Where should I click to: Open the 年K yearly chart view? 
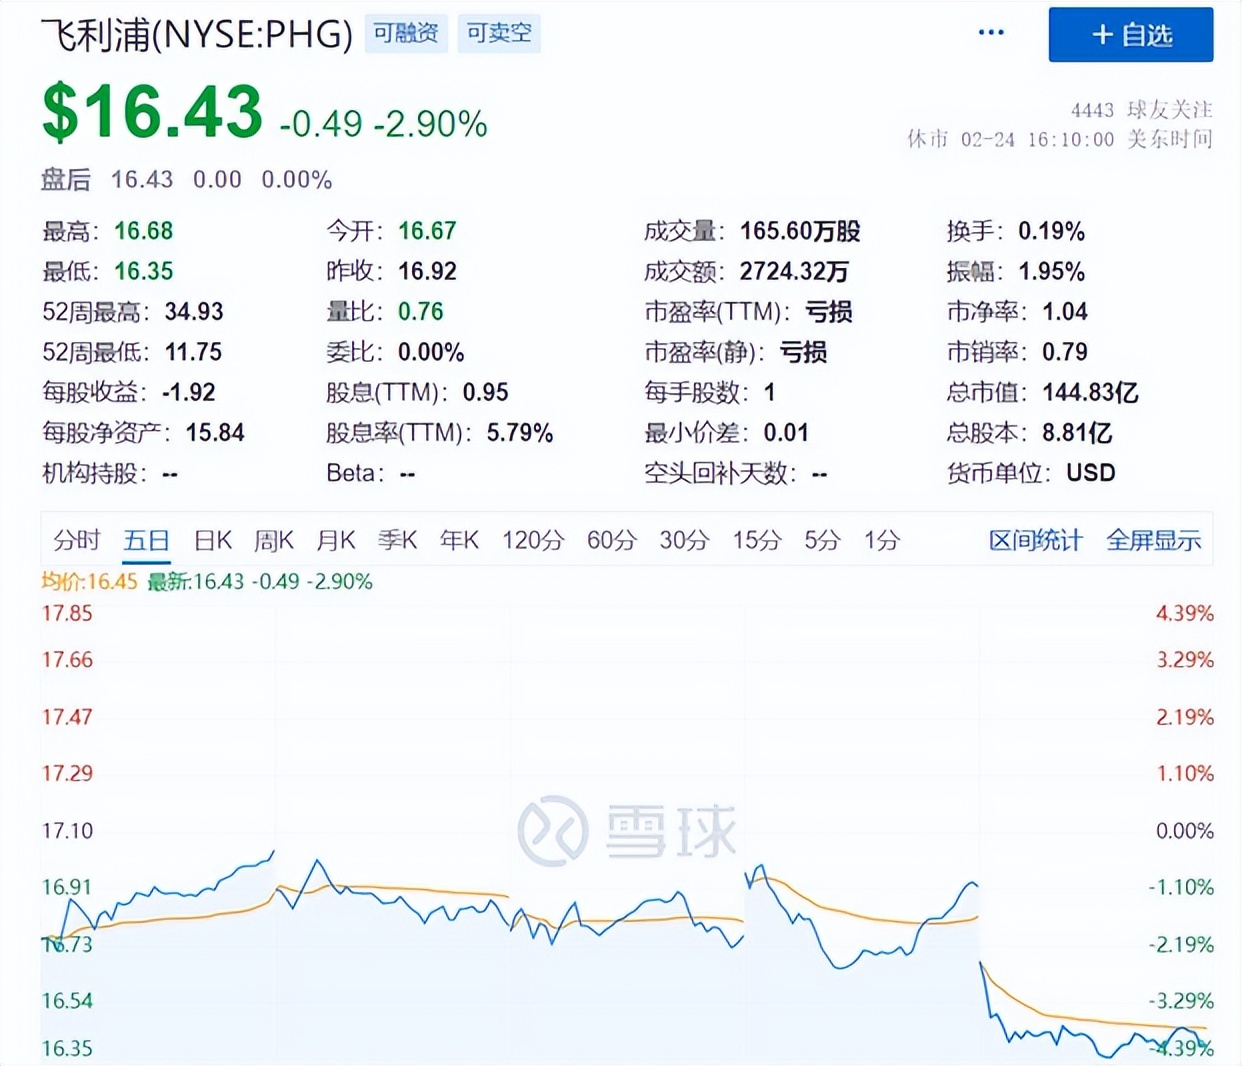[458, 540]
